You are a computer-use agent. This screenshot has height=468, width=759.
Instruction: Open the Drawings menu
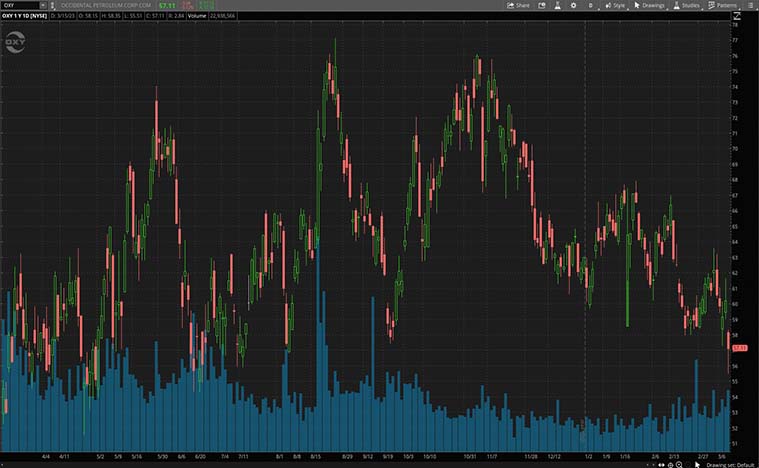649,5
